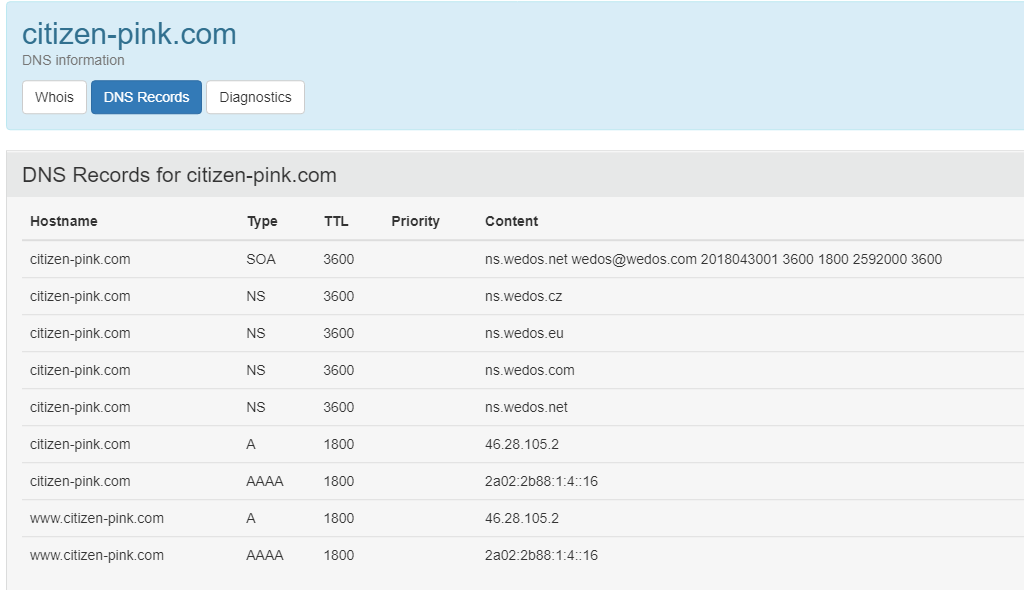Click the TTL value in the ns.wedos.com row
Screen dimensions: 1024x590
[x=338, y=370]
